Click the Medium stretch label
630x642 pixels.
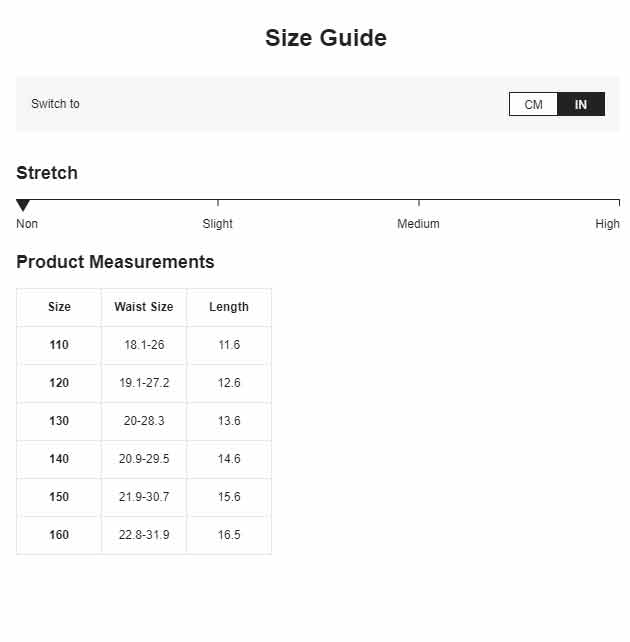click(418, 224)
